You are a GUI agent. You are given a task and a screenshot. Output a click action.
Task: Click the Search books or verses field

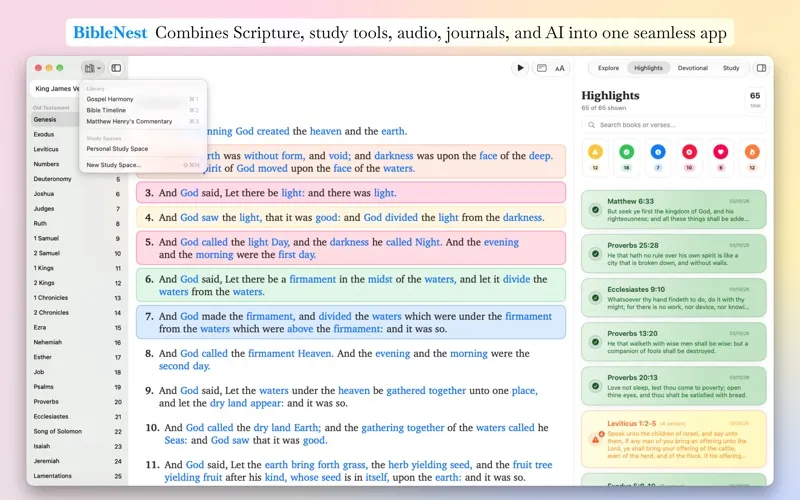[x=673, y=124]
